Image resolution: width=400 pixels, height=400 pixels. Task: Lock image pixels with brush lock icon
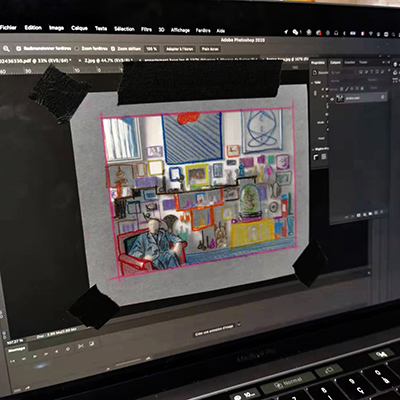point(347,89)
